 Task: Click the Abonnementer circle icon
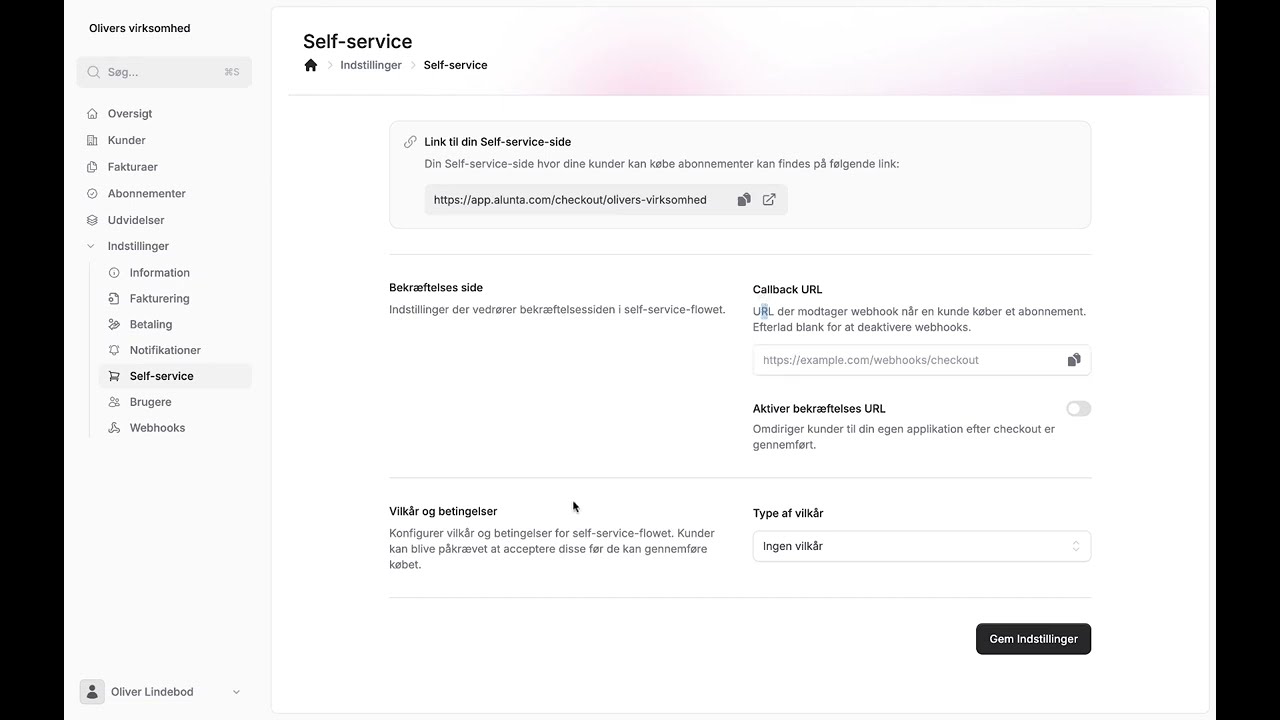pyautogui.click(x=92, y=193)
